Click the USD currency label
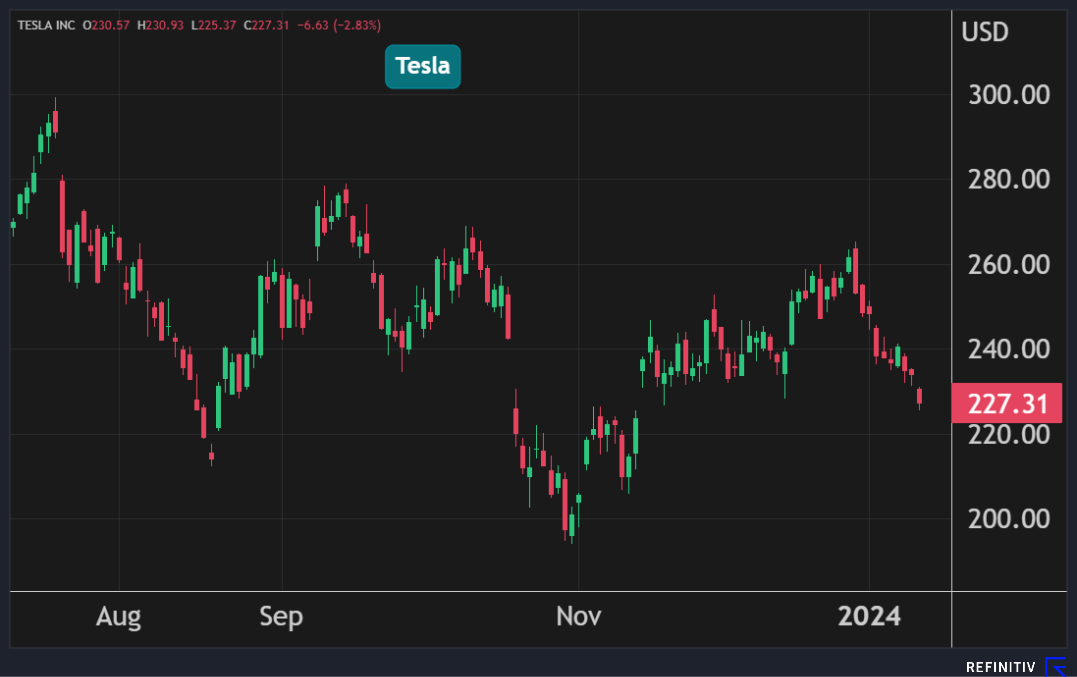 point(984,31)
